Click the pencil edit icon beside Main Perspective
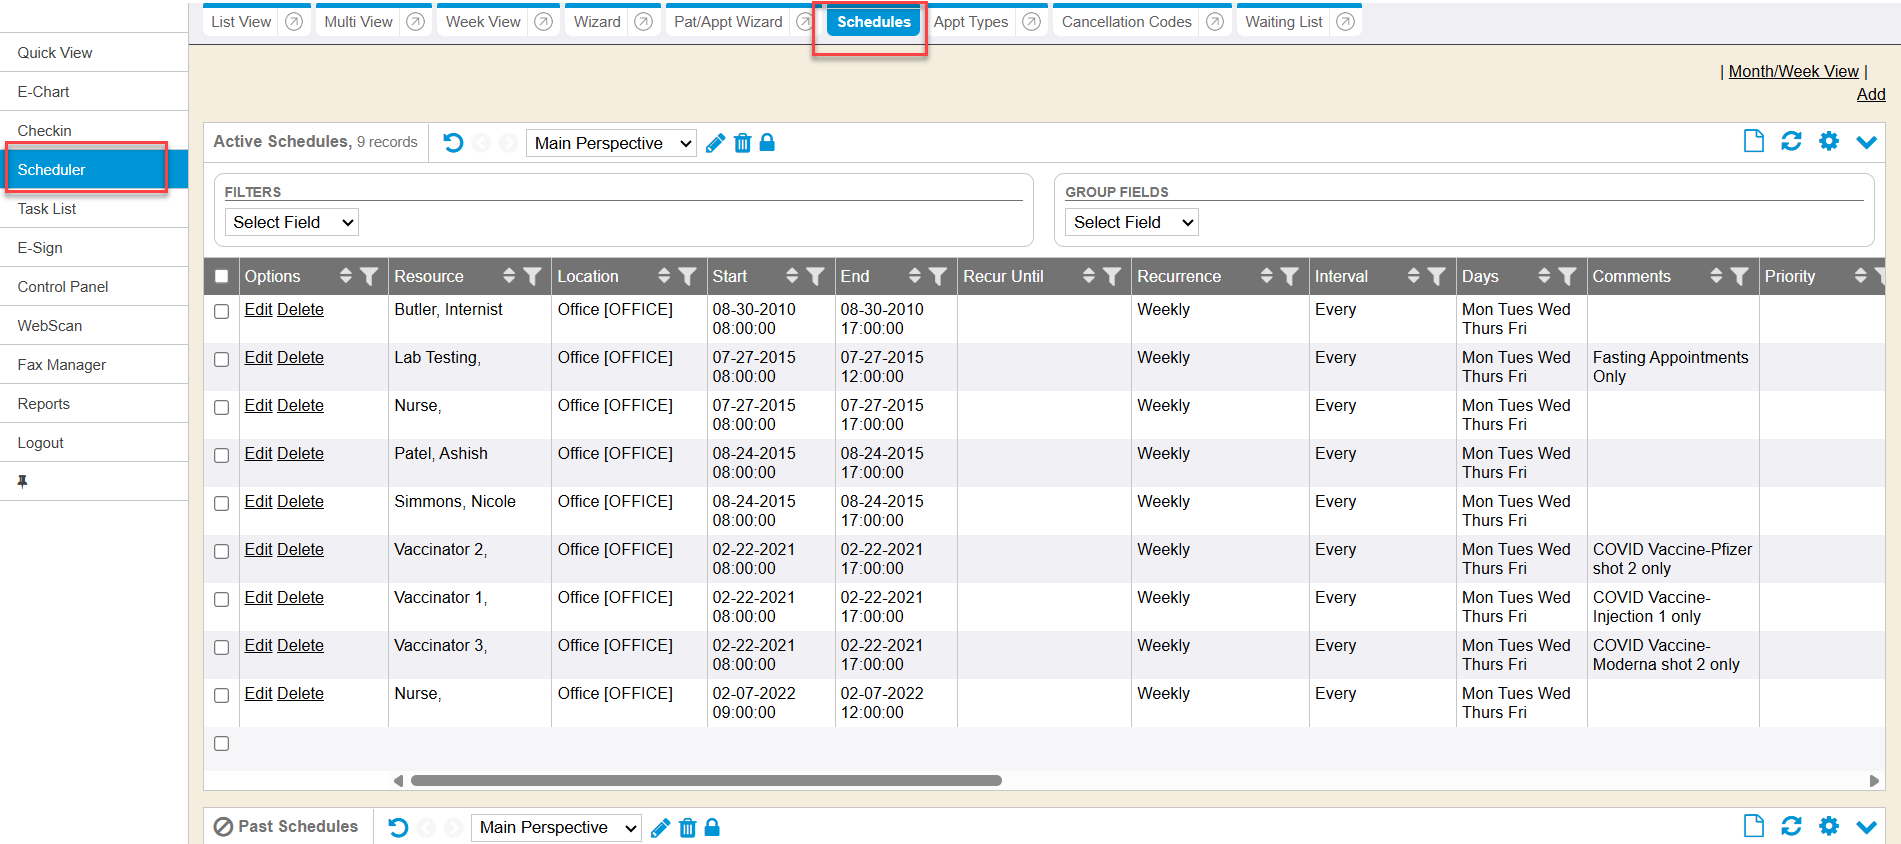Viewport: 1901px width, 844px height. pos(715,143)
